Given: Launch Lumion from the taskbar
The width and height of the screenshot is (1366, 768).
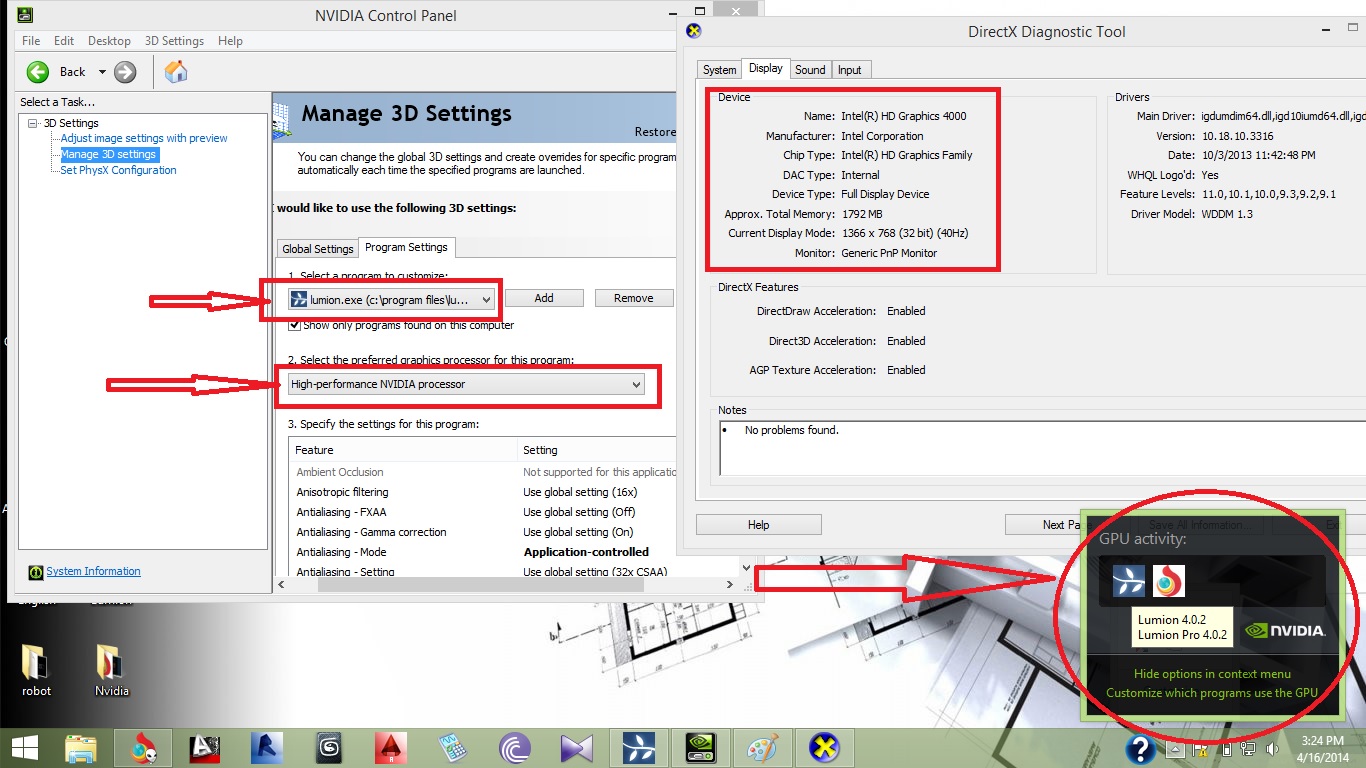Looking at the screenshot, I should [x=637, y=747].
